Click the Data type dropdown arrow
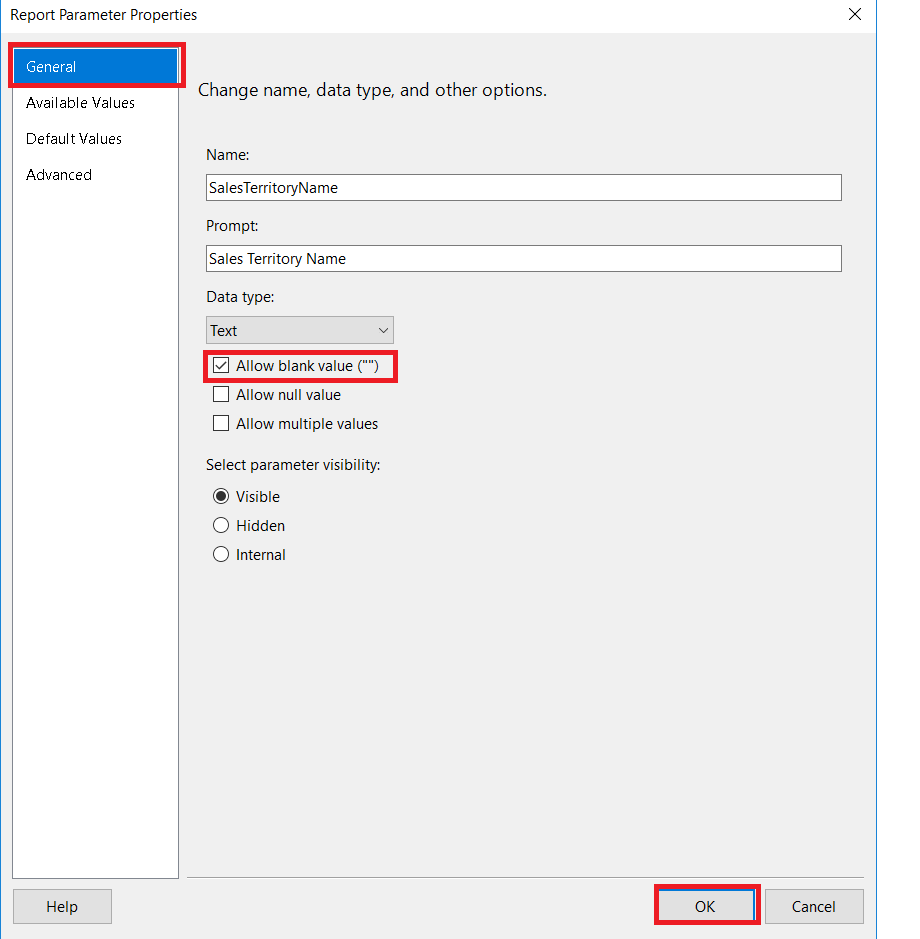Screen dimensions: 920x939 [x=383, y=330]
